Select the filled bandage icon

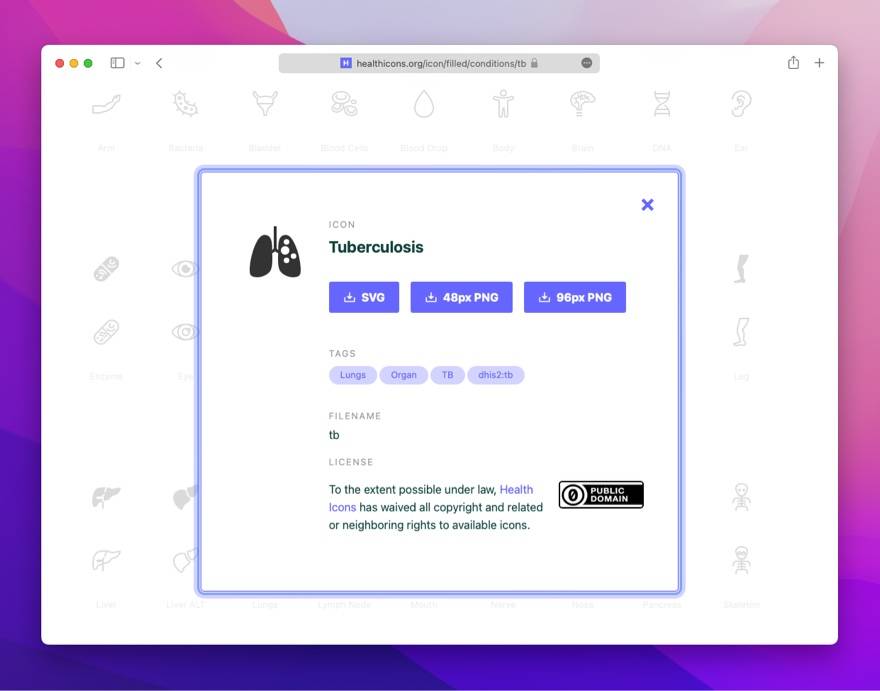[106, 269]
